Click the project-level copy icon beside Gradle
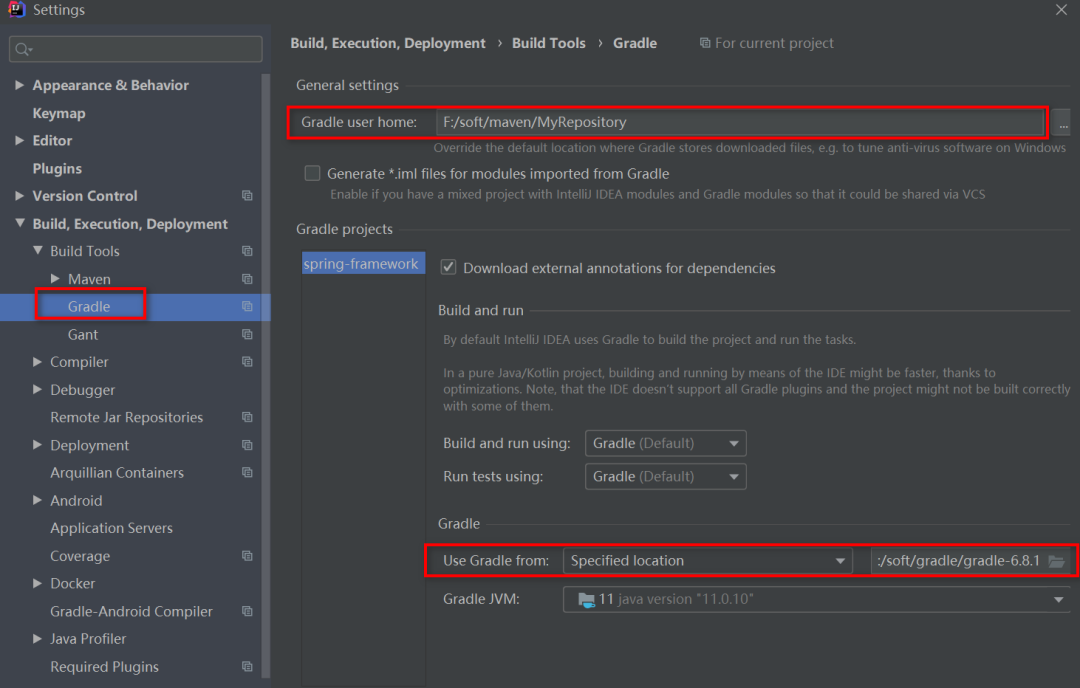 247,306
